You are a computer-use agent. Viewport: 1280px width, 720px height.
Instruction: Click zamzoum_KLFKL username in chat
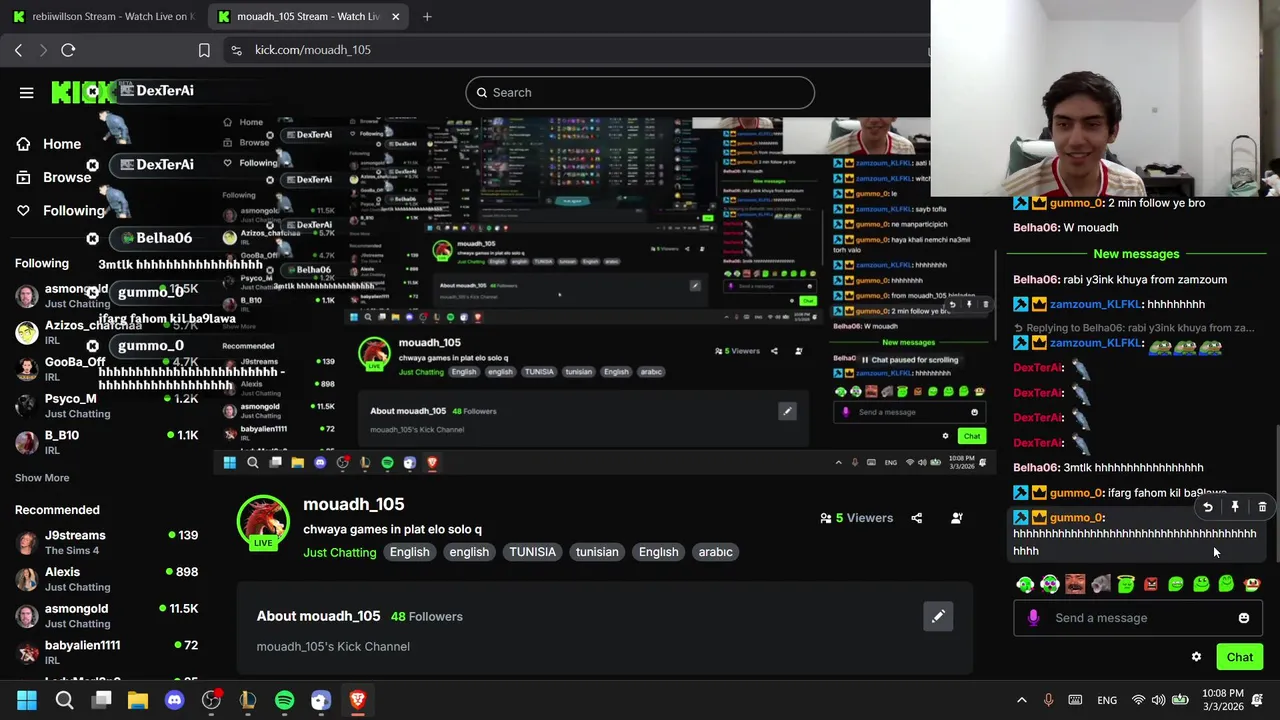coord(1095,304)
